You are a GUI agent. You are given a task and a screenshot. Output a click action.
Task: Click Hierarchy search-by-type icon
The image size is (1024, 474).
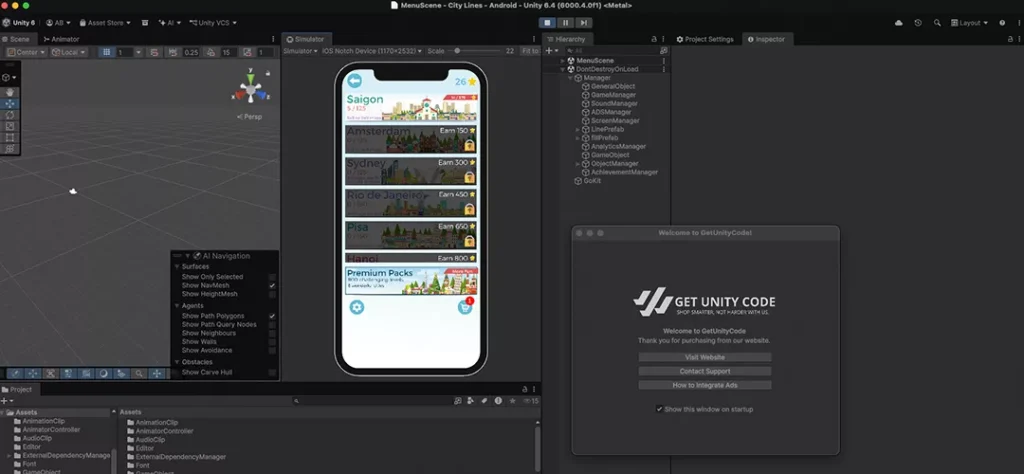click(664, 50)
